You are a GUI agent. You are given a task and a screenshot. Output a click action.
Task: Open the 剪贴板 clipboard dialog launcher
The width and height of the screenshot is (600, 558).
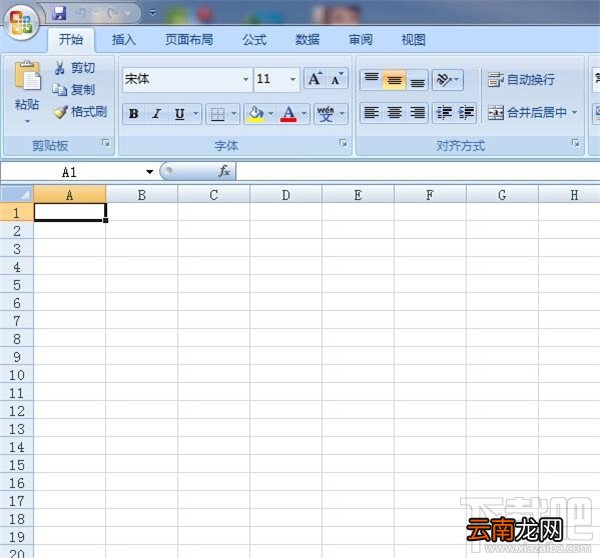[106, 143]
